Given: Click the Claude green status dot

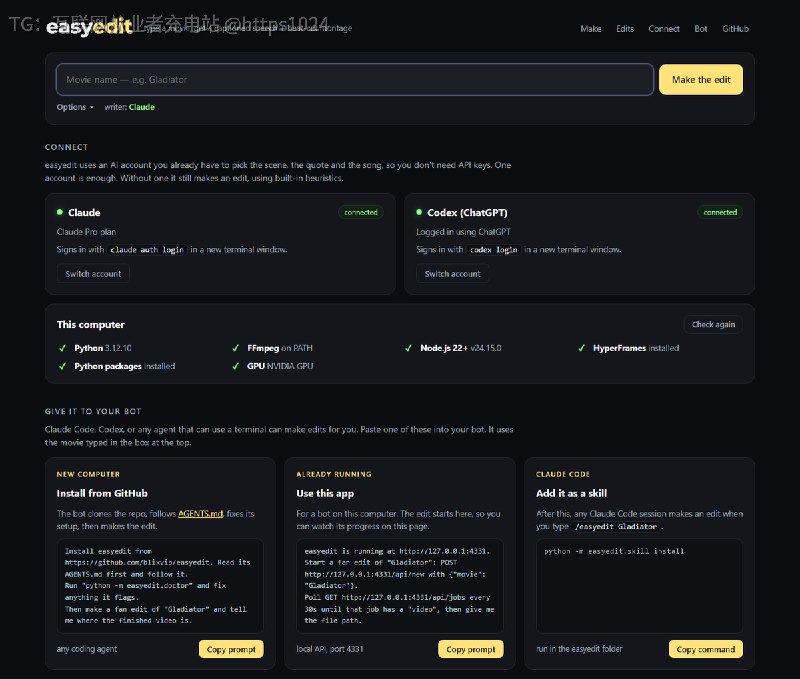Looking at the screenshot, I should pyautogui.click(x=60, y=212).
